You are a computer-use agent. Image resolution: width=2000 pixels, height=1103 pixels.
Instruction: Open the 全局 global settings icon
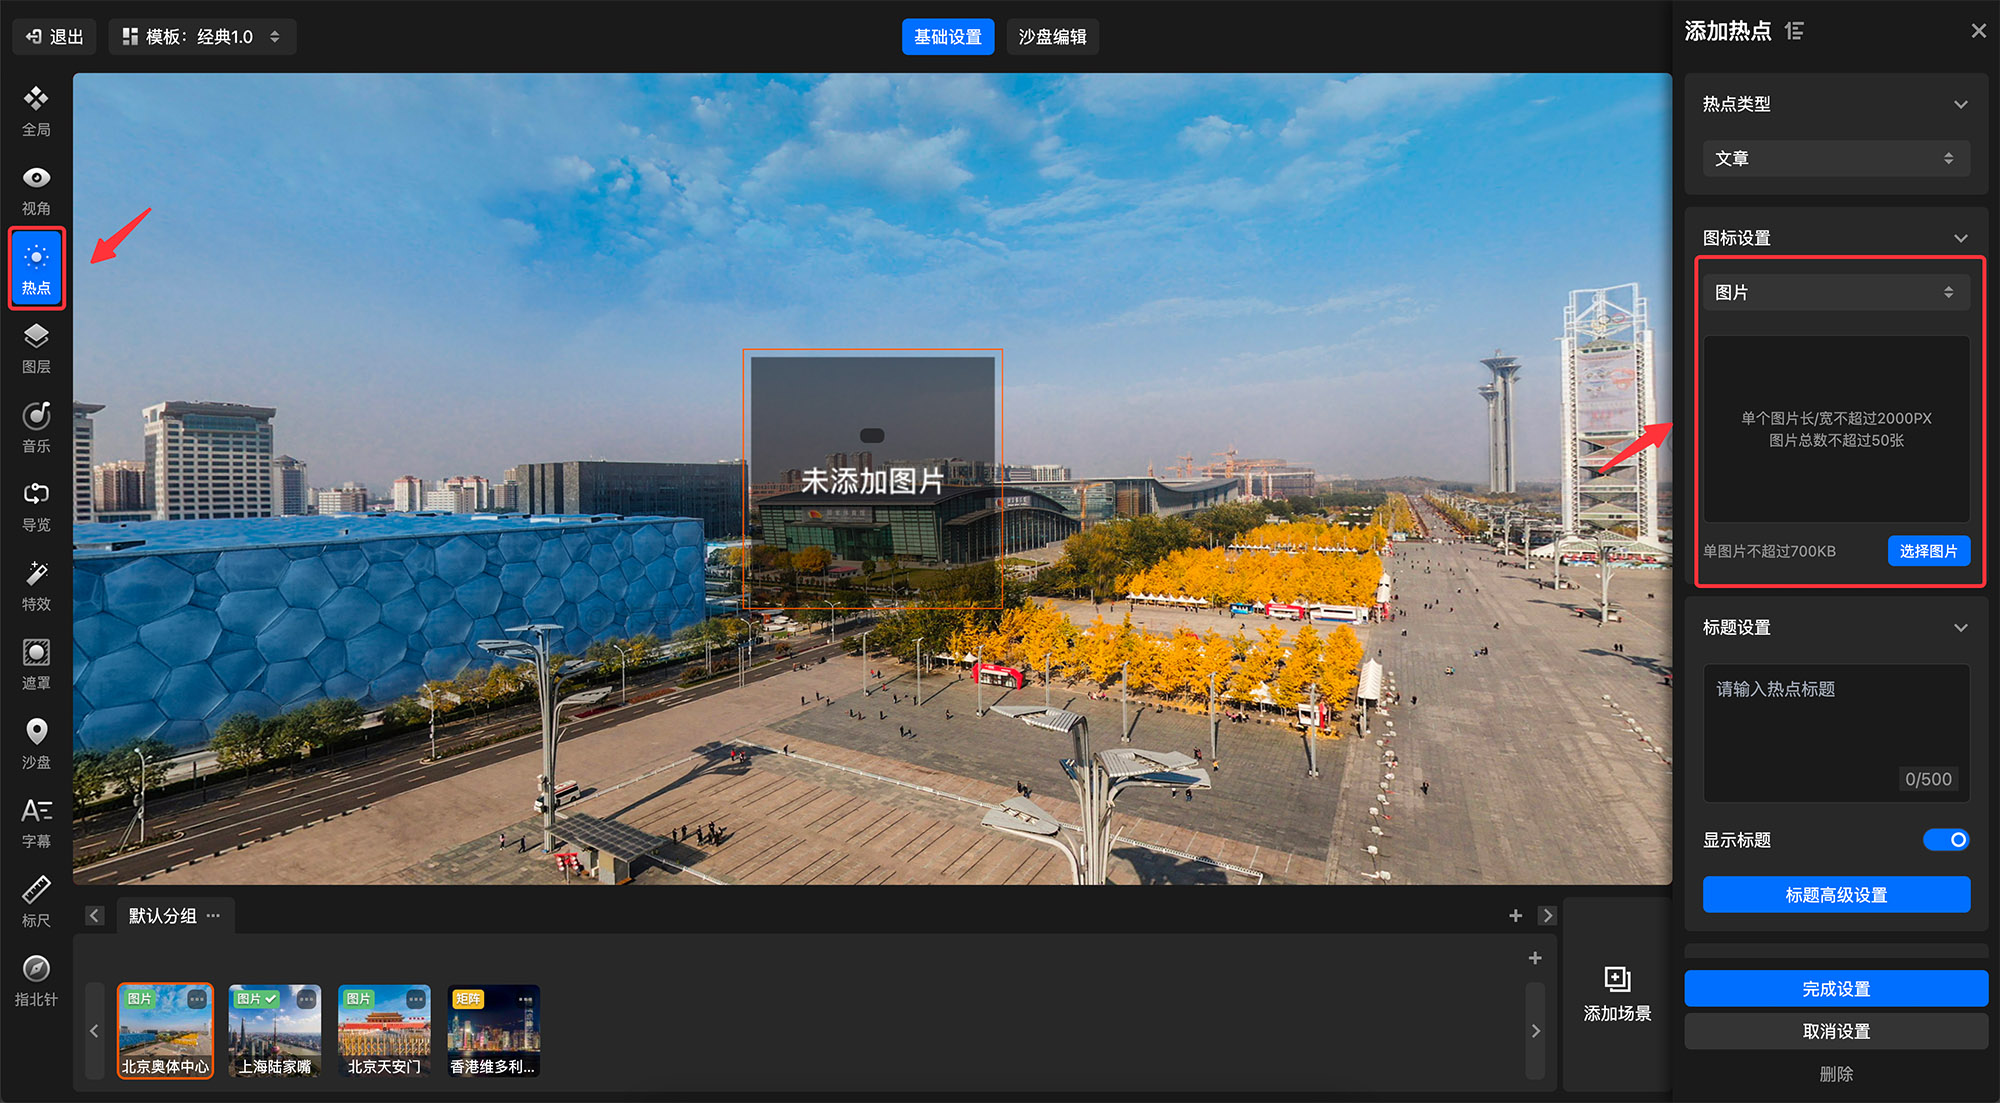point(36,111)
